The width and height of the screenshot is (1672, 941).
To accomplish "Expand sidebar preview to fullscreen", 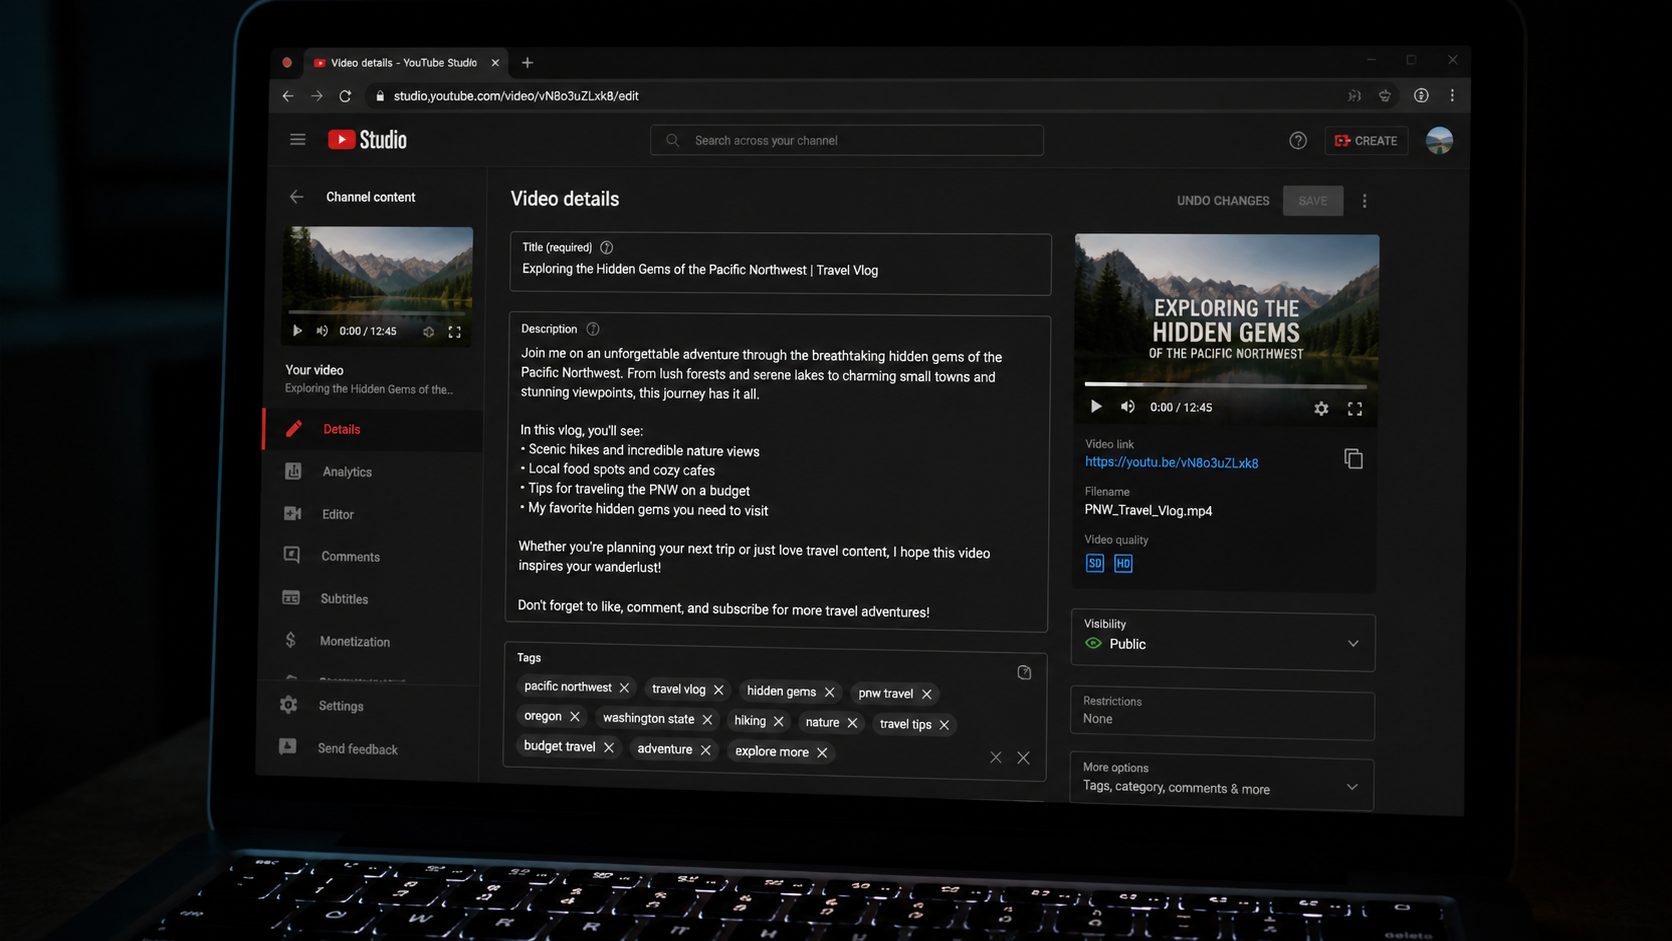I will (455, 332).
